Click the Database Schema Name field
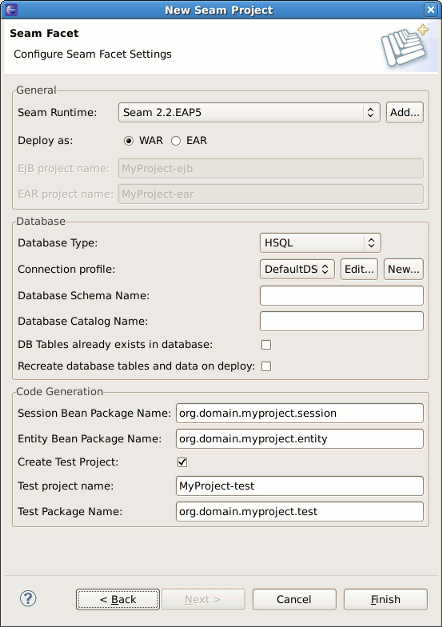Viewport: 442px width, 627px height. tap(342, 296)
